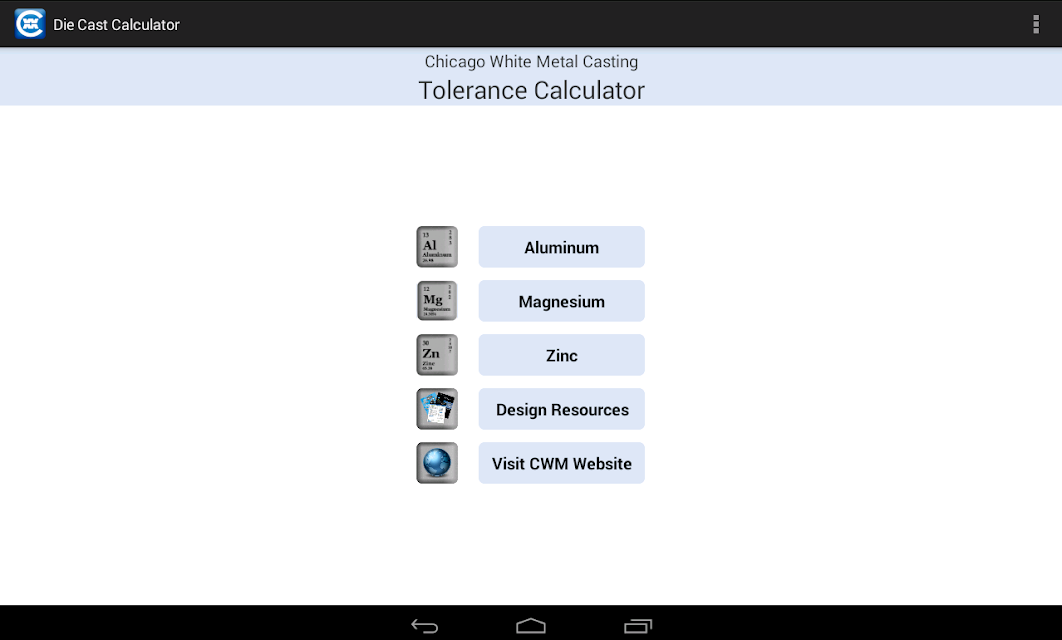Click the Visit CWM Website button
The image size is (1062, 640).
coord(561,464)
